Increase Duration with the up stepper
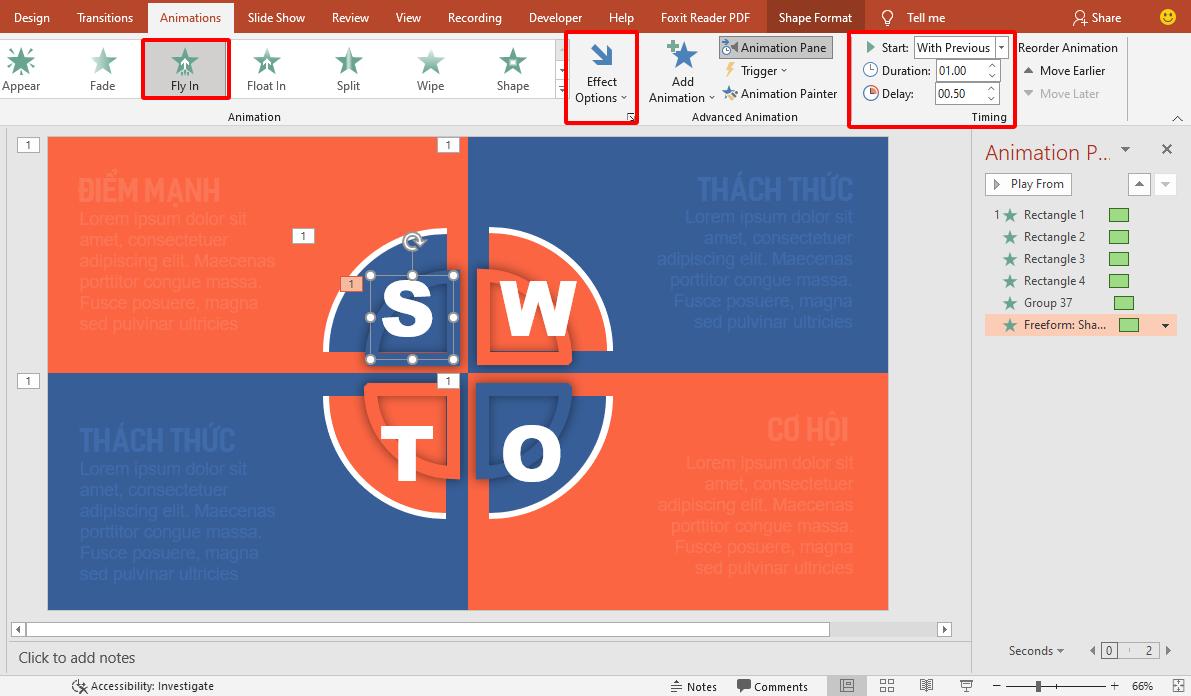 990,64
